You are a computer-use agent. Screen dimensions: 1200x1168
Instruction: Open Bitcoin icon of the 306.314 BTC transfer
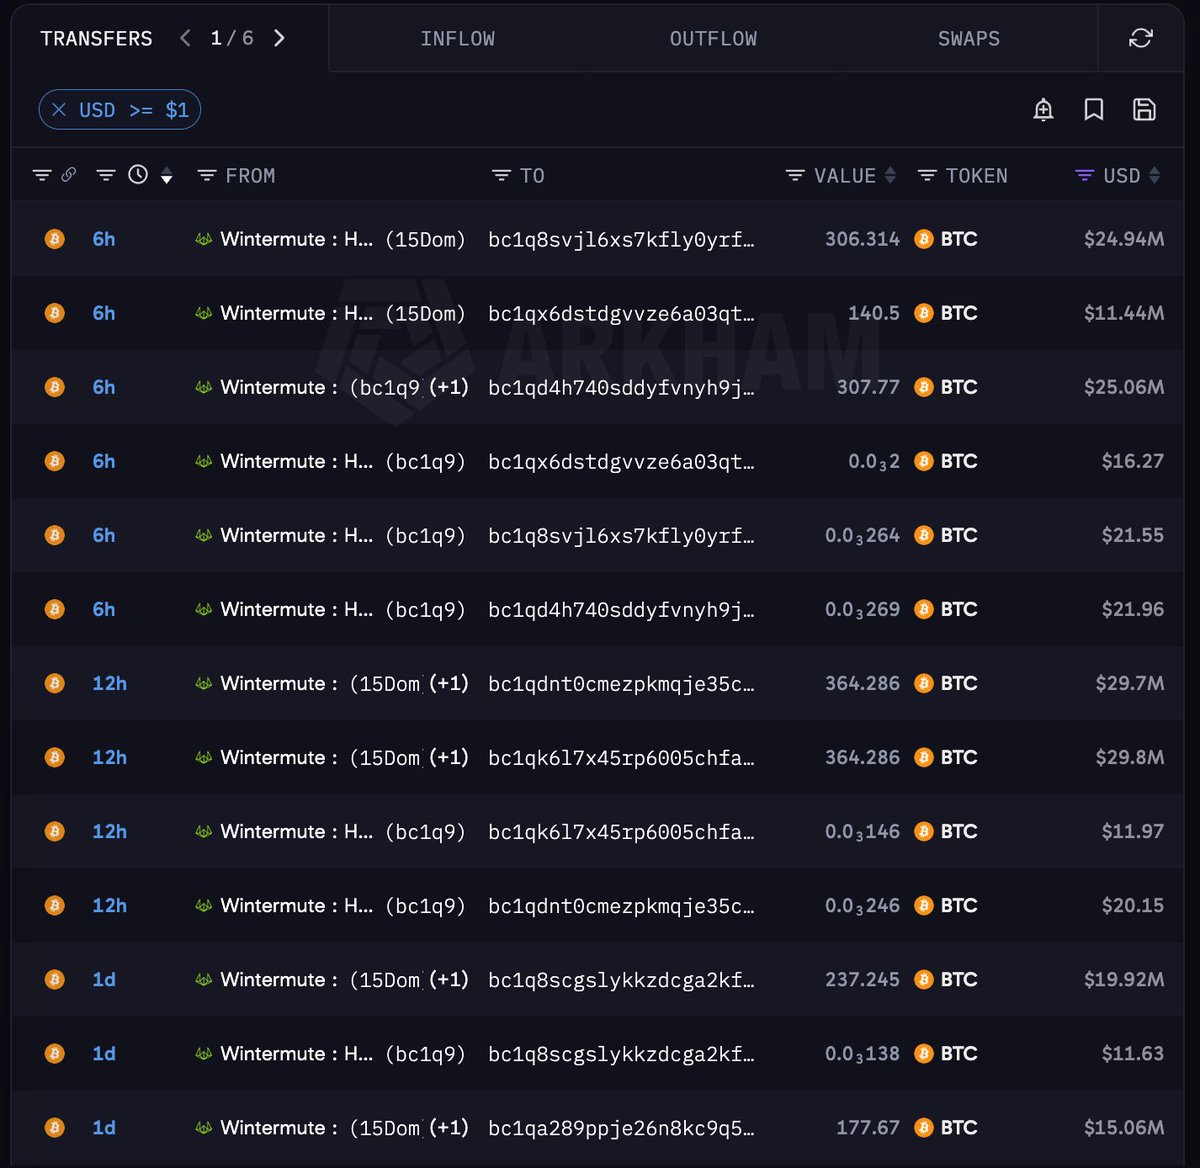tap(55, 239)
